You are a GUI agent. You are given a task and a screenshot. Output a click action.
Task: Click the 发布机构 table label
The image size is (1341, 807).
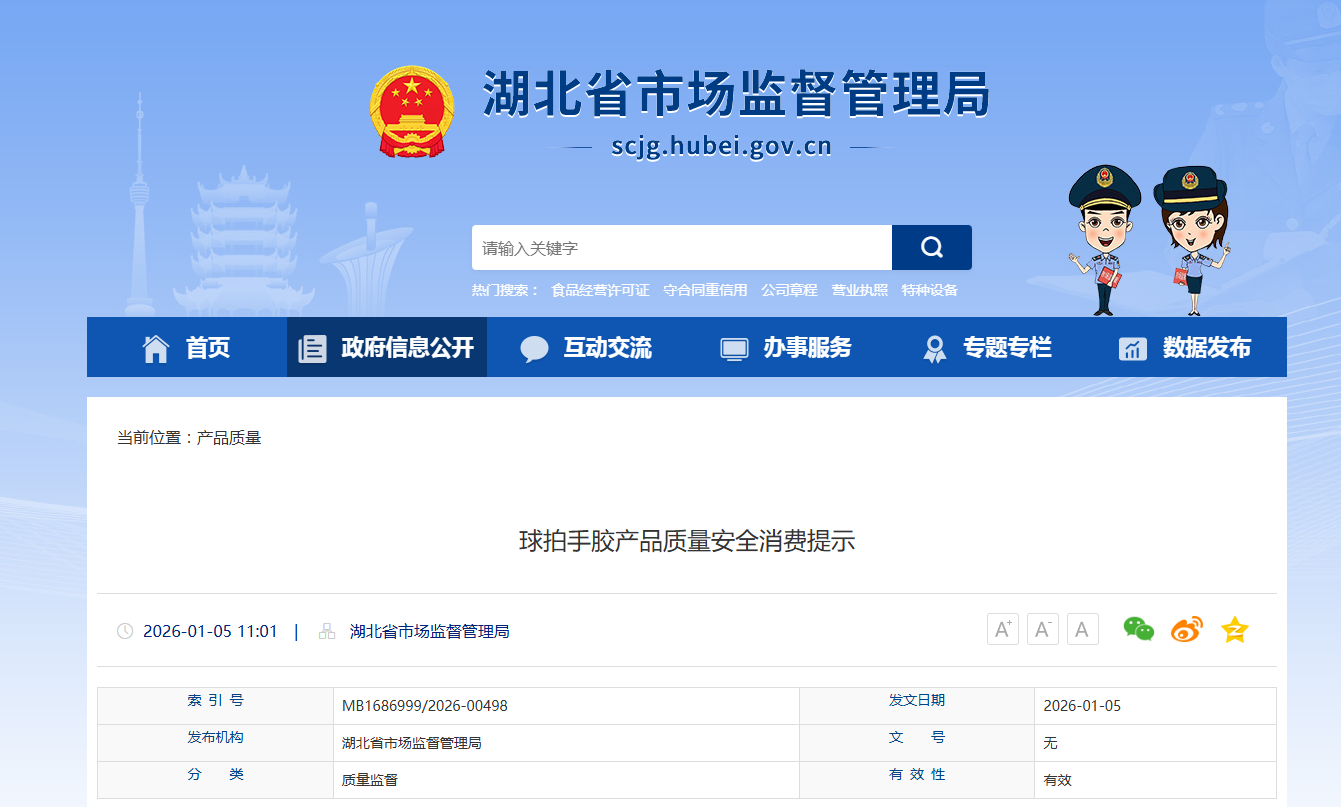coord(215,737)
